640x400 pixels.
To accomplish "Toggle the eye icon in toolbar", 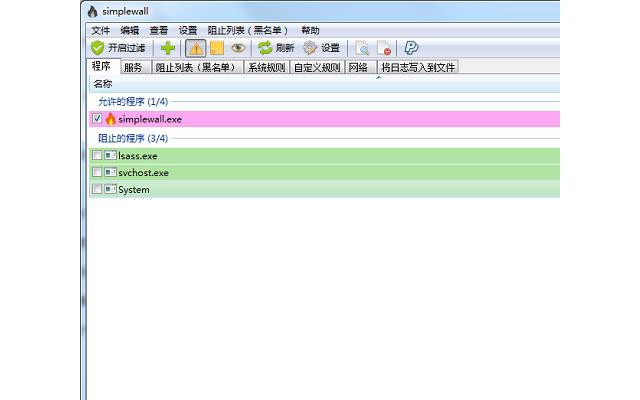I will coord(238,48).
